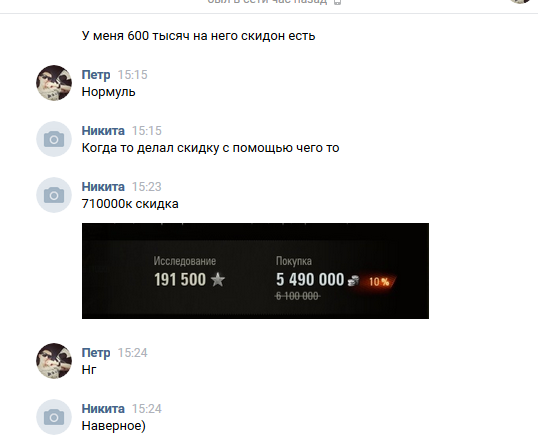The image size is (538, 446).
Task: Select the message Нормуль
Action: (108, 92)
